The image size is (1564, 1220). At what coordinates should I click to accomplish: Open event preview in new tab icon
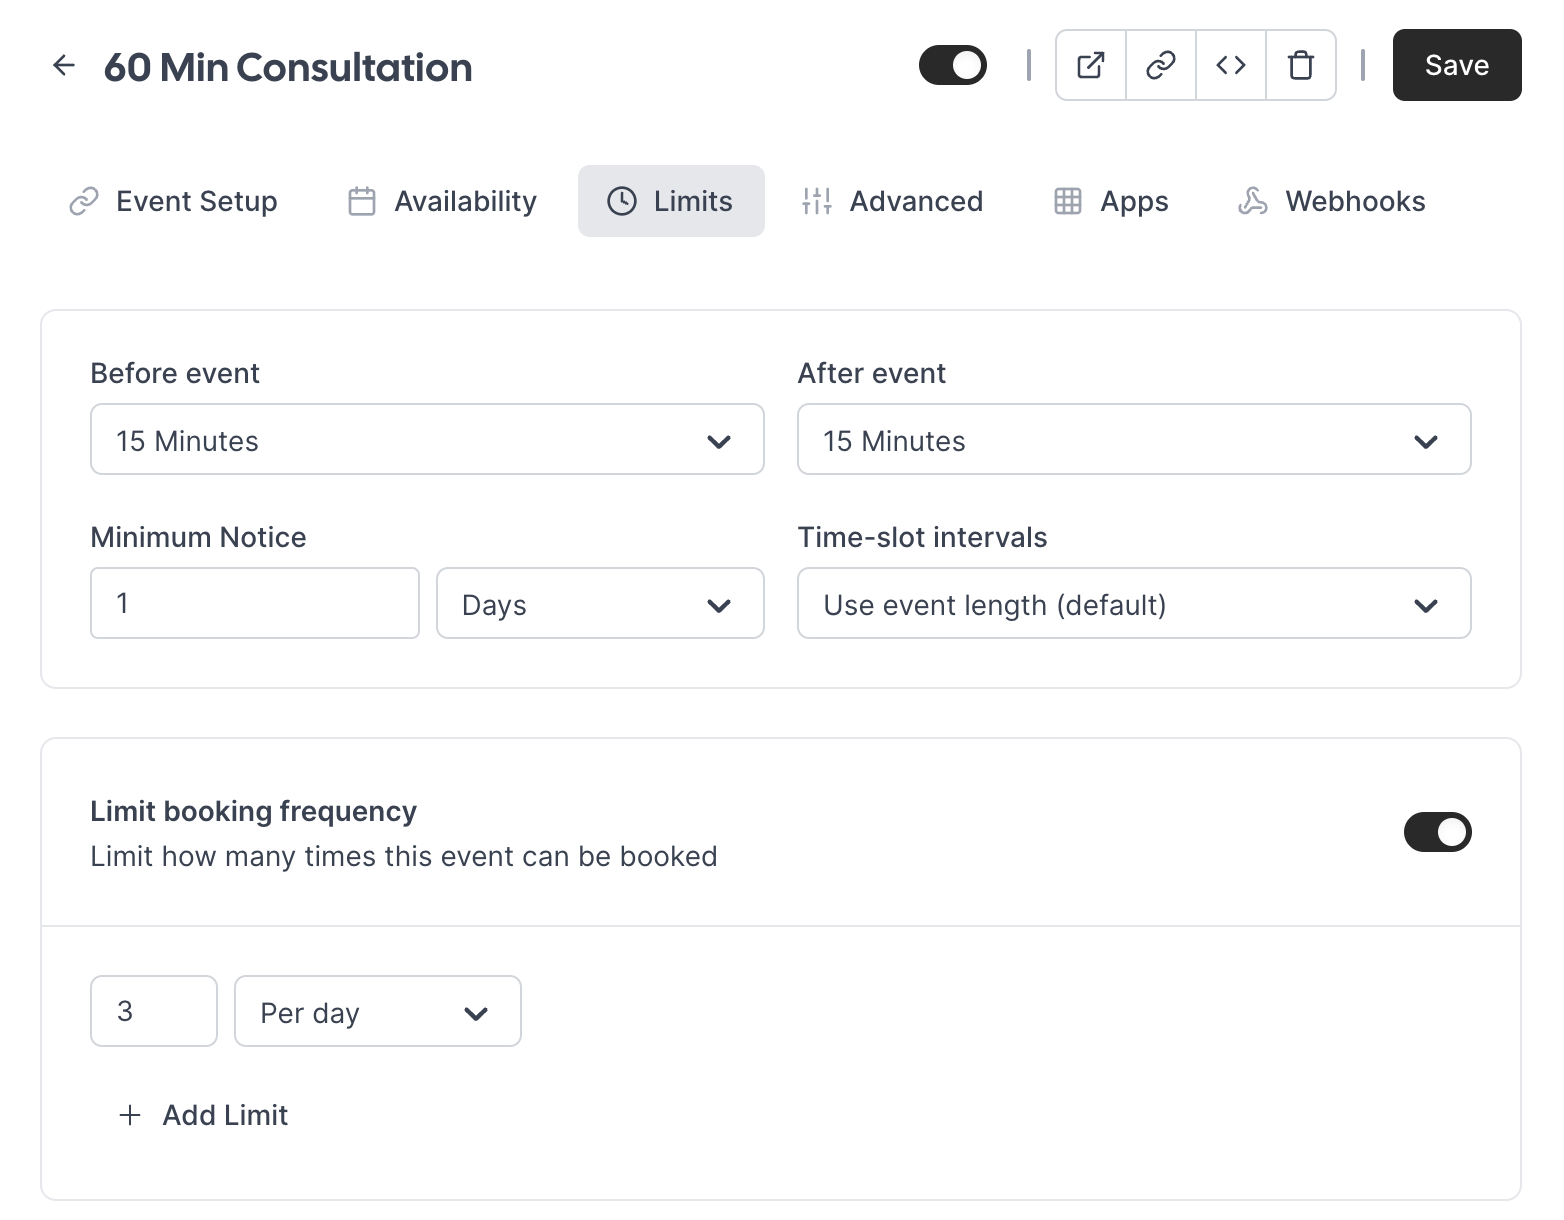point(1091,65)
